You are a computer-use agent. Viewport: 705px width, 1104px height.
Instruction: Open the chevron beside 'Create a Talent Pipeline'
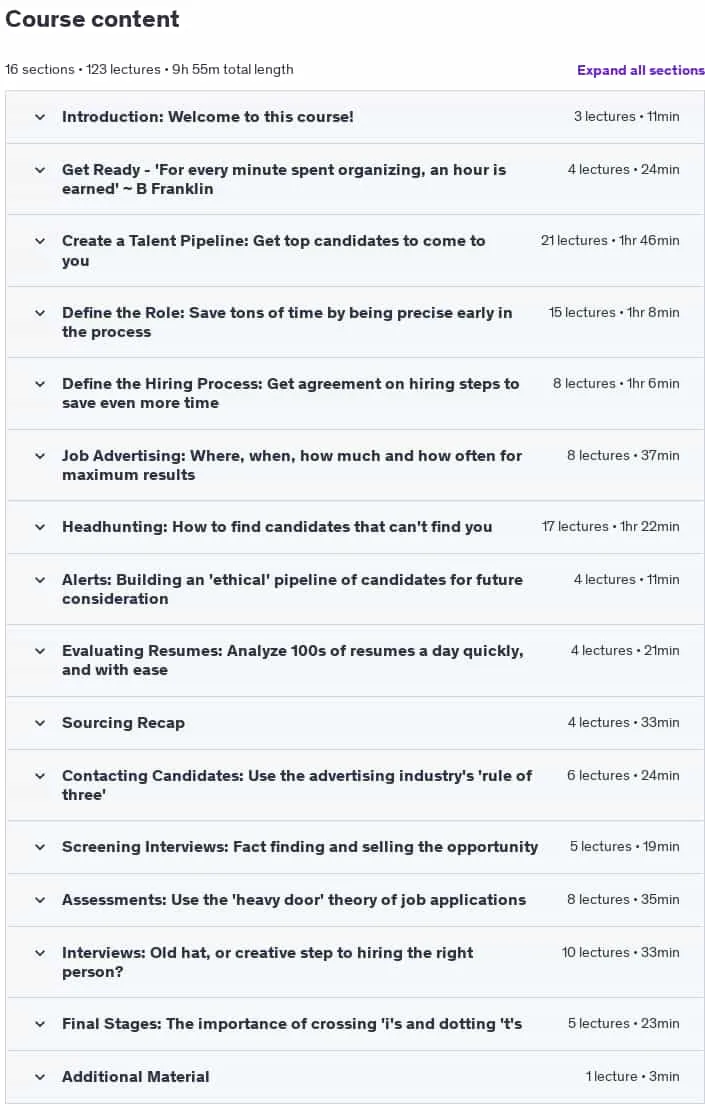click(x=40, y=241)
